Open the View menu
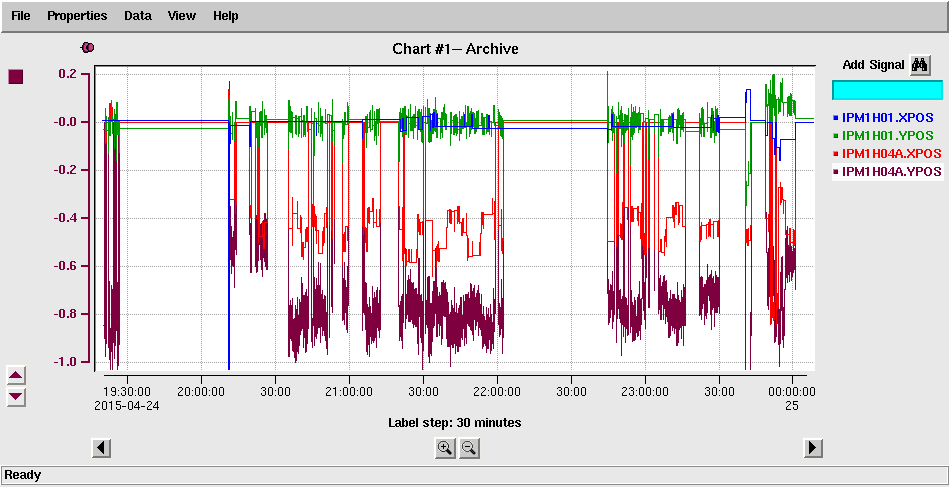 coord(182,16)
